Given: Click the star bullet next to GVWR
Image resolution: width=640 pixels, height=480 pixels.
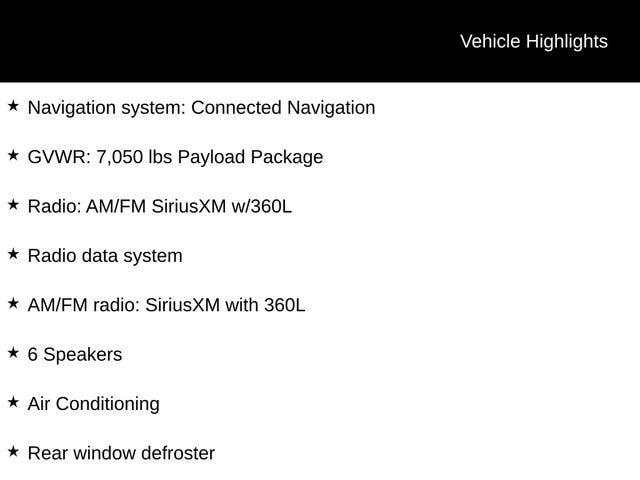Looking at the screenshot, I should 13,155.
